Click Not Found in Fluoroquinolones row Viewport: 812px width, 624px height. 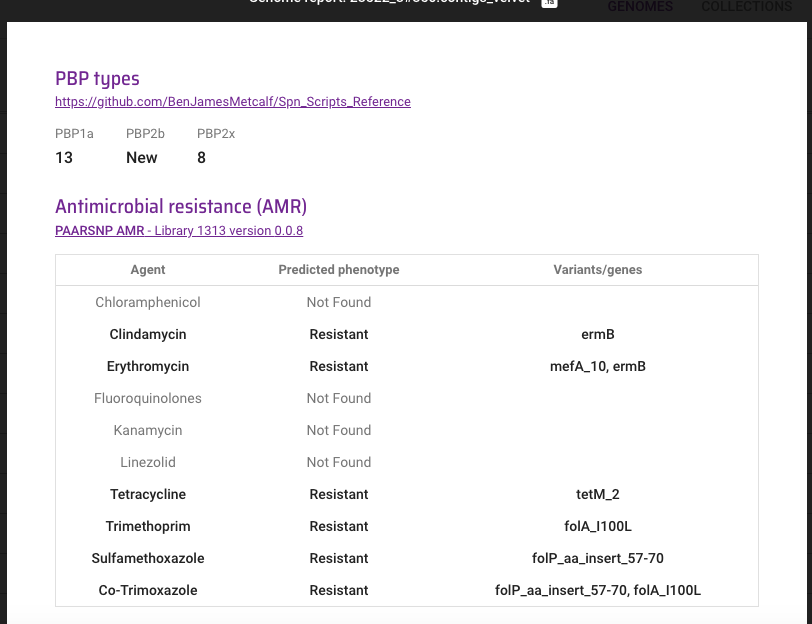coord(339,398)
